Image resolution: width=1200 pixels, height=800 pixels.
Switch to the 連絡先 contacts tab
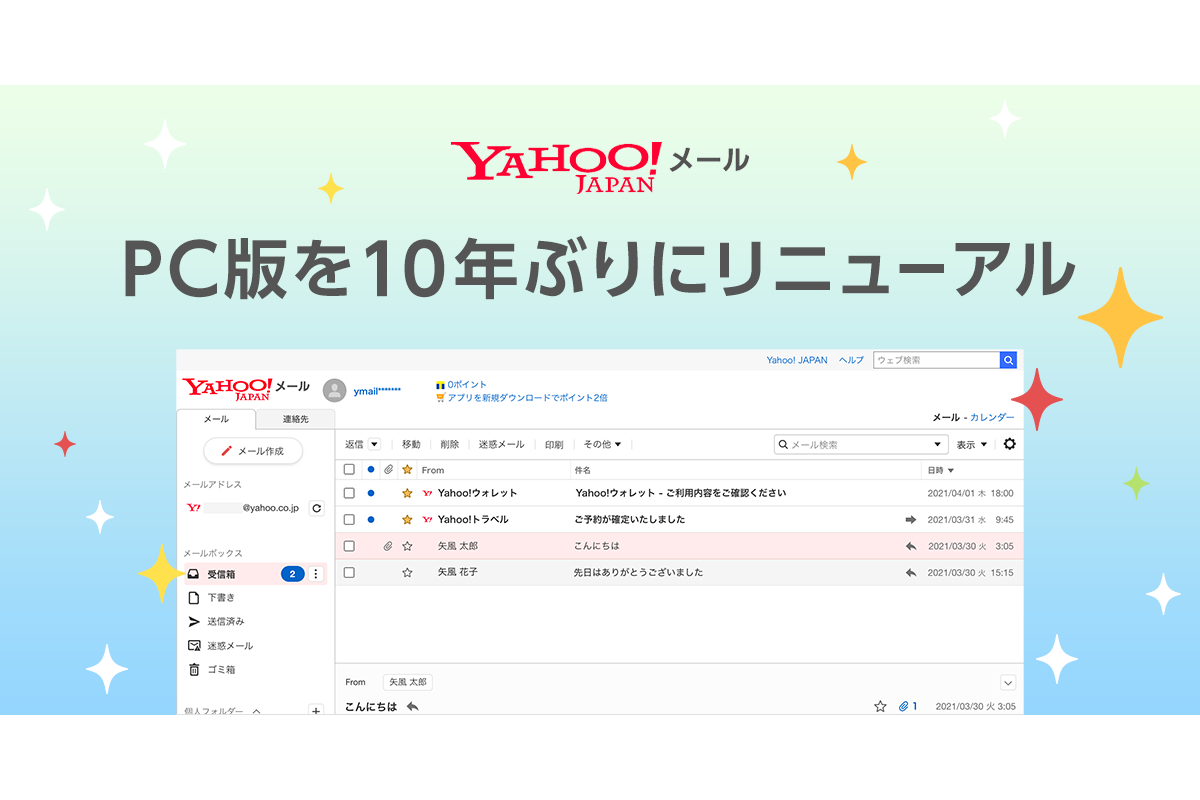(x=295, y=419)
